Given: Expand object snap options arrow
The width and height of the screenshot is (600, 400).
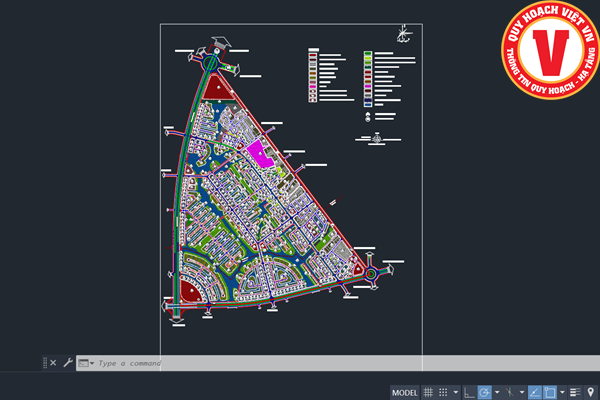Looking at the screenshot, I should click(561, 392).
